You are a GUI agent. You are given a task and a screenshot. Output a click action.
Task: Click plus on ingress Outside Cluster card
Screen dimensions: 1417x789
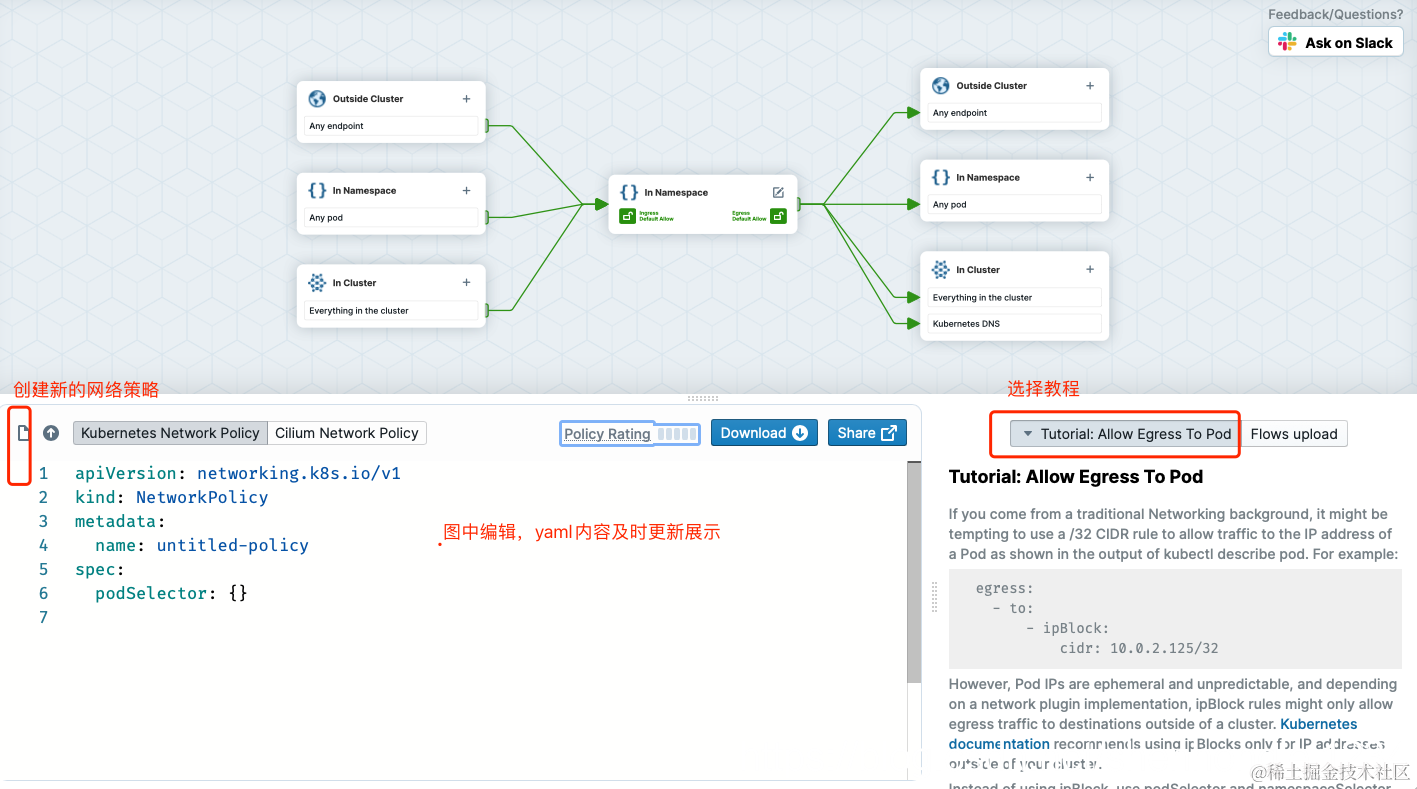(466, 98)
